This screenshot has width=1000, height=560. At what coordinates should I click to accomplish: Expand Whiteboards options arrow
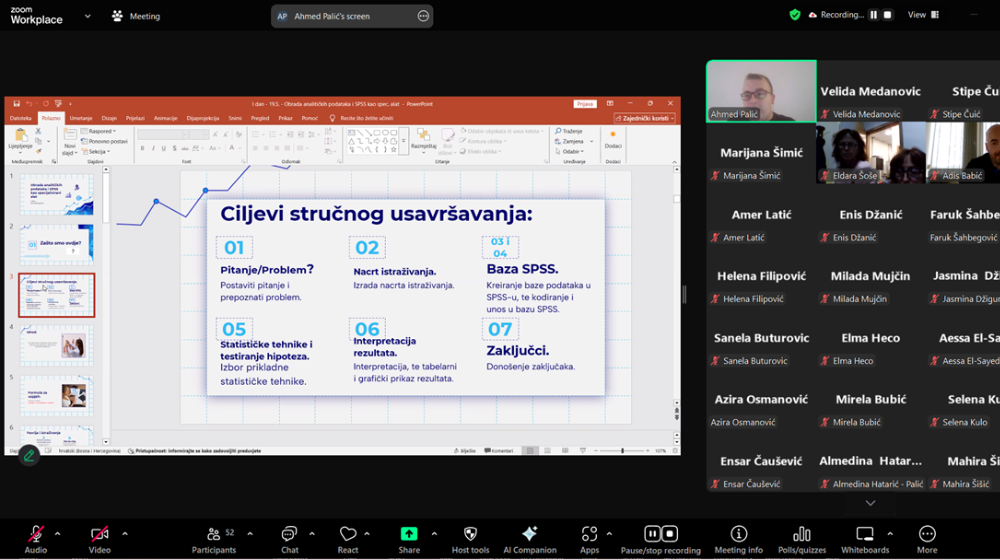(890, 533)
